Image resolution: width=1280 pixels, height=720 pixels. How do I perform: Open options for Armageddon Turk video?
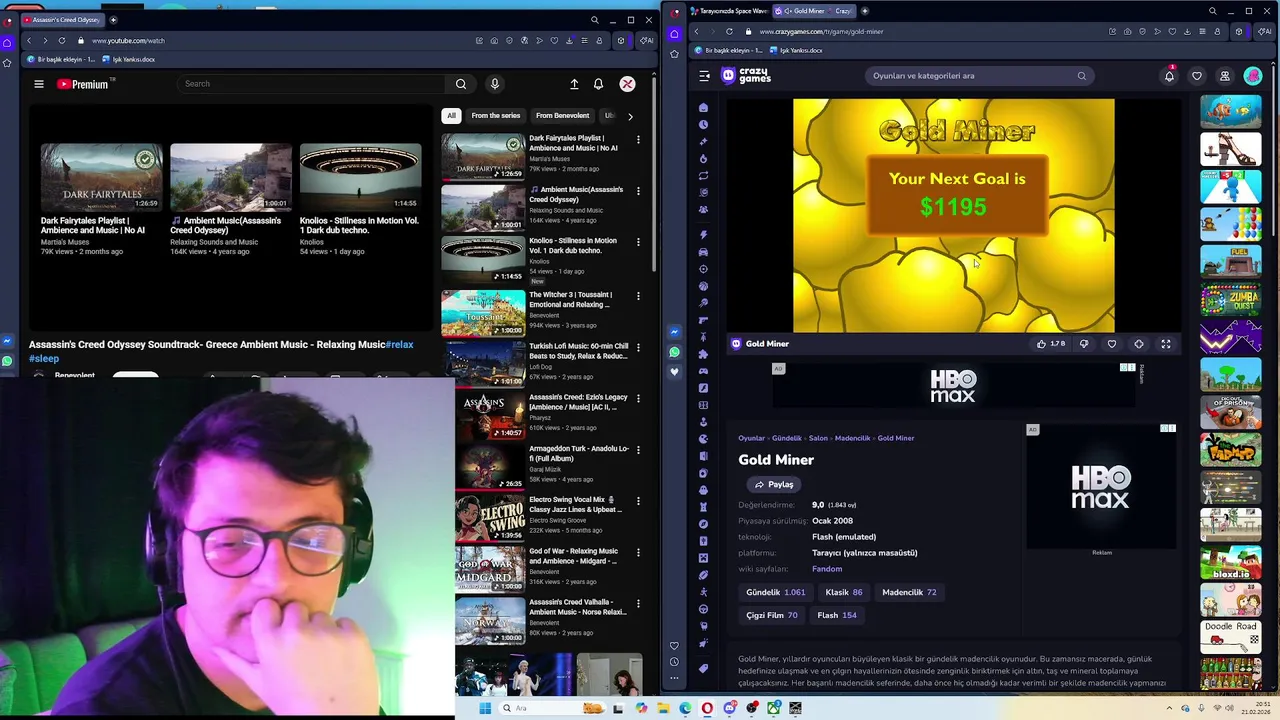coord(638,449)
